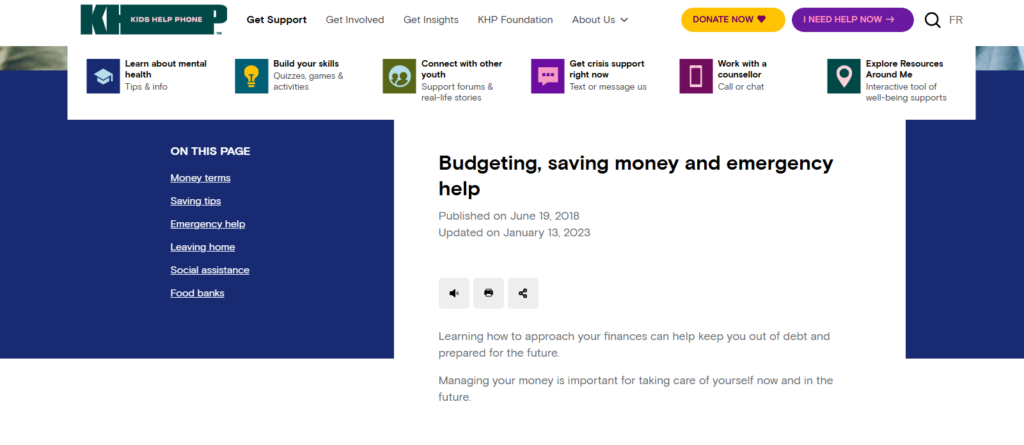Open Work with a counsellor title link
The height and width of the screenshot is (445, 1024).
pos(742,69)
